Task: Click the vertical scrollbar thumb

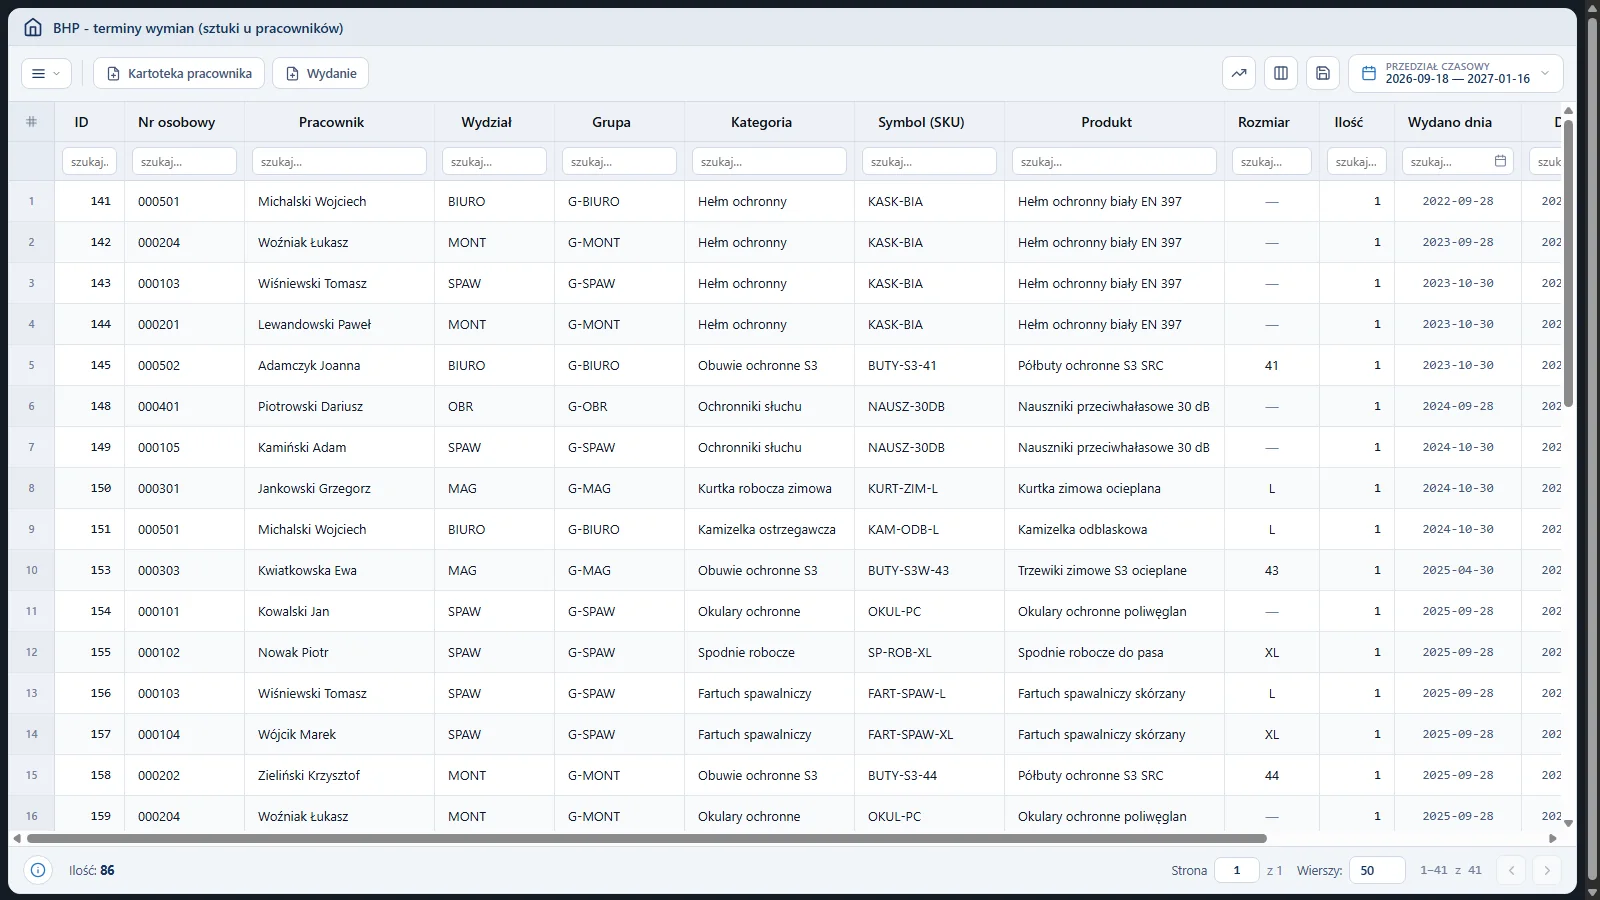Action: coord(1568,262)
